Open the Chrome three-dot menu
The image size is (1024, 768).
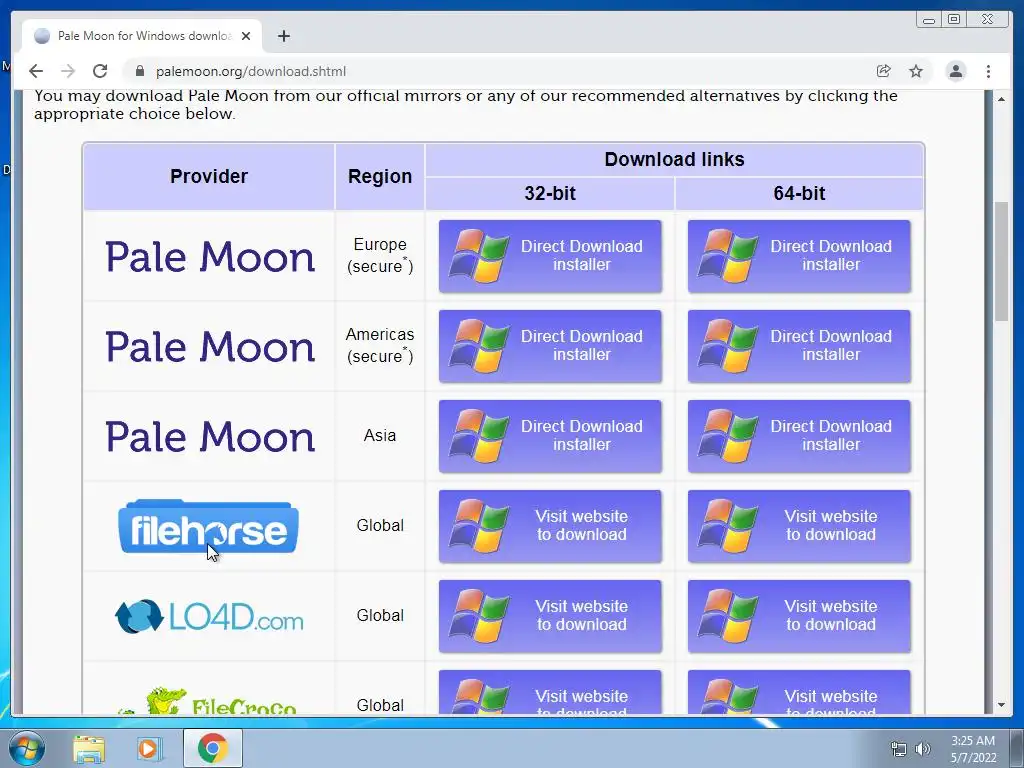tap(989, 71)
